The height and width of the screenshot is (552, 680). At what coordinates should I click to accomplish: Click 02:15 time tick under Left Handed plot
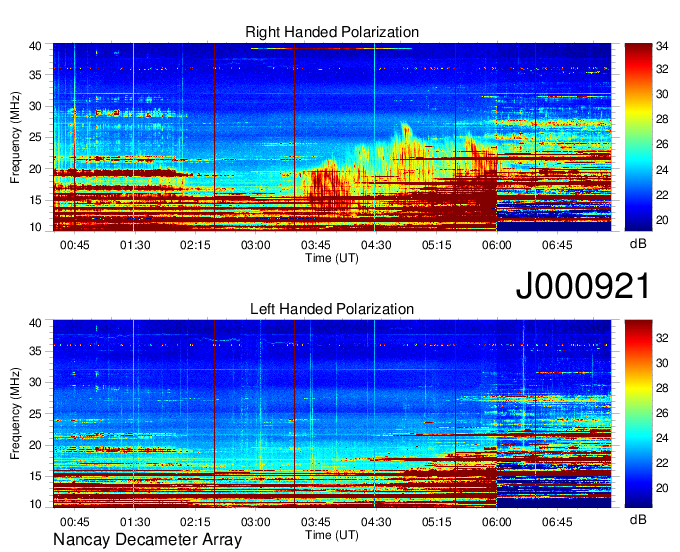(195, 522)
